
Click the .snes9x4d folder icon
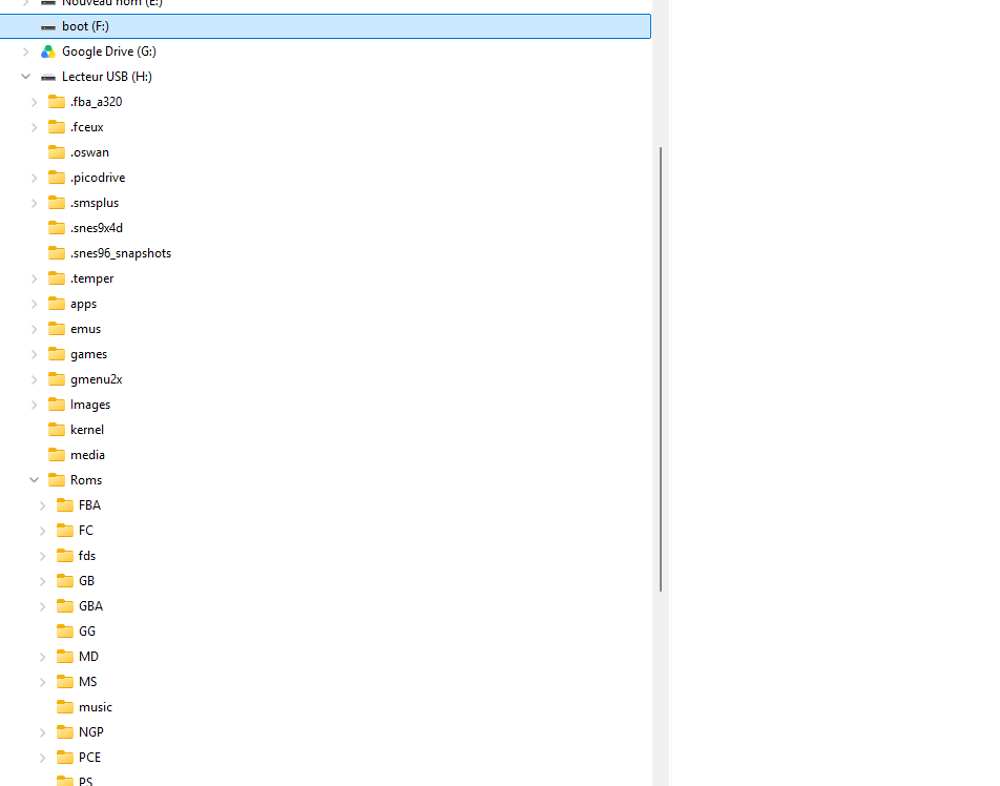57,228
